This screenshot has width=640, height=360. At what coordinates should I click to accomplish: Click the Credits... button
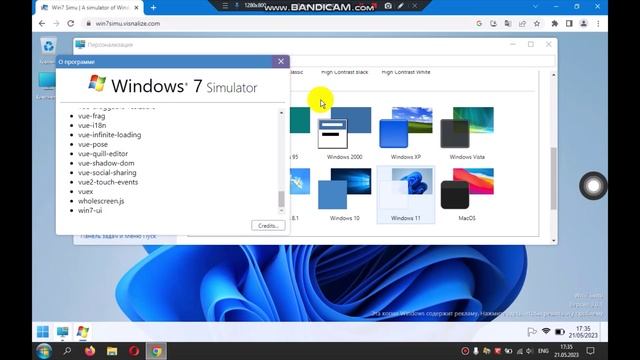click(268, 226)
